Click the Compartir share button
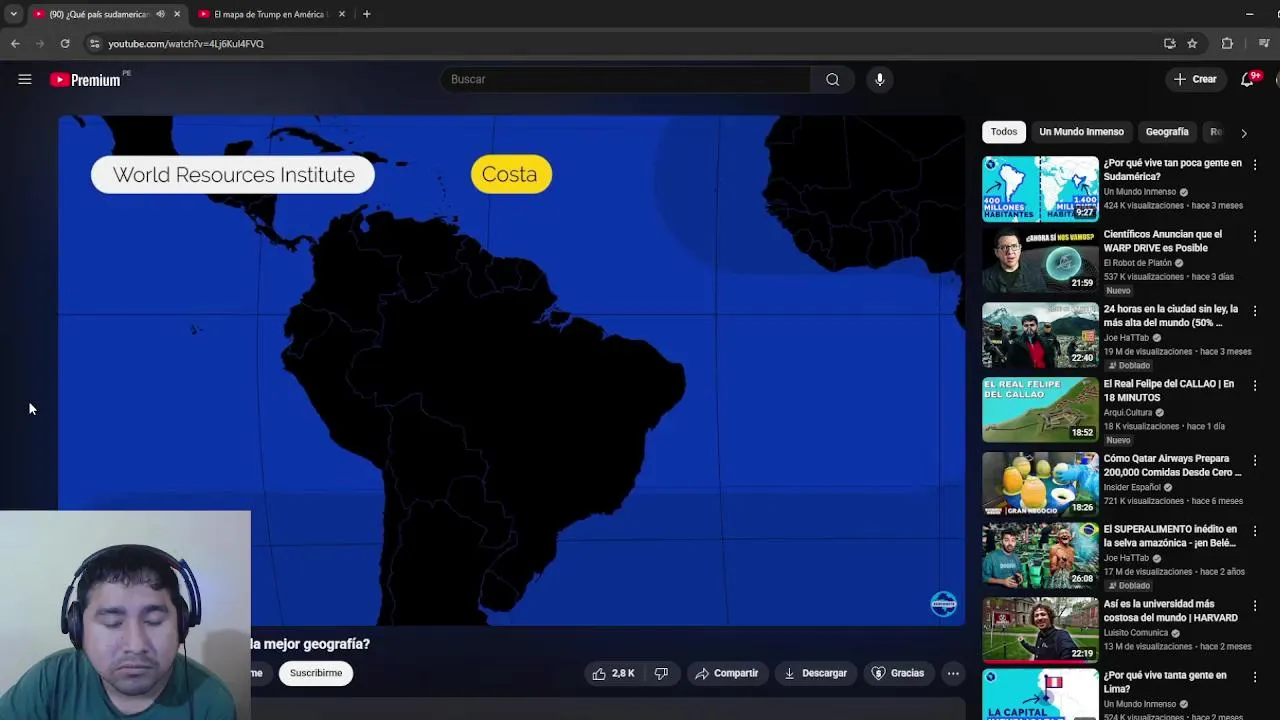This screenshot has height=720, width=1280. [x=726, y=673]
